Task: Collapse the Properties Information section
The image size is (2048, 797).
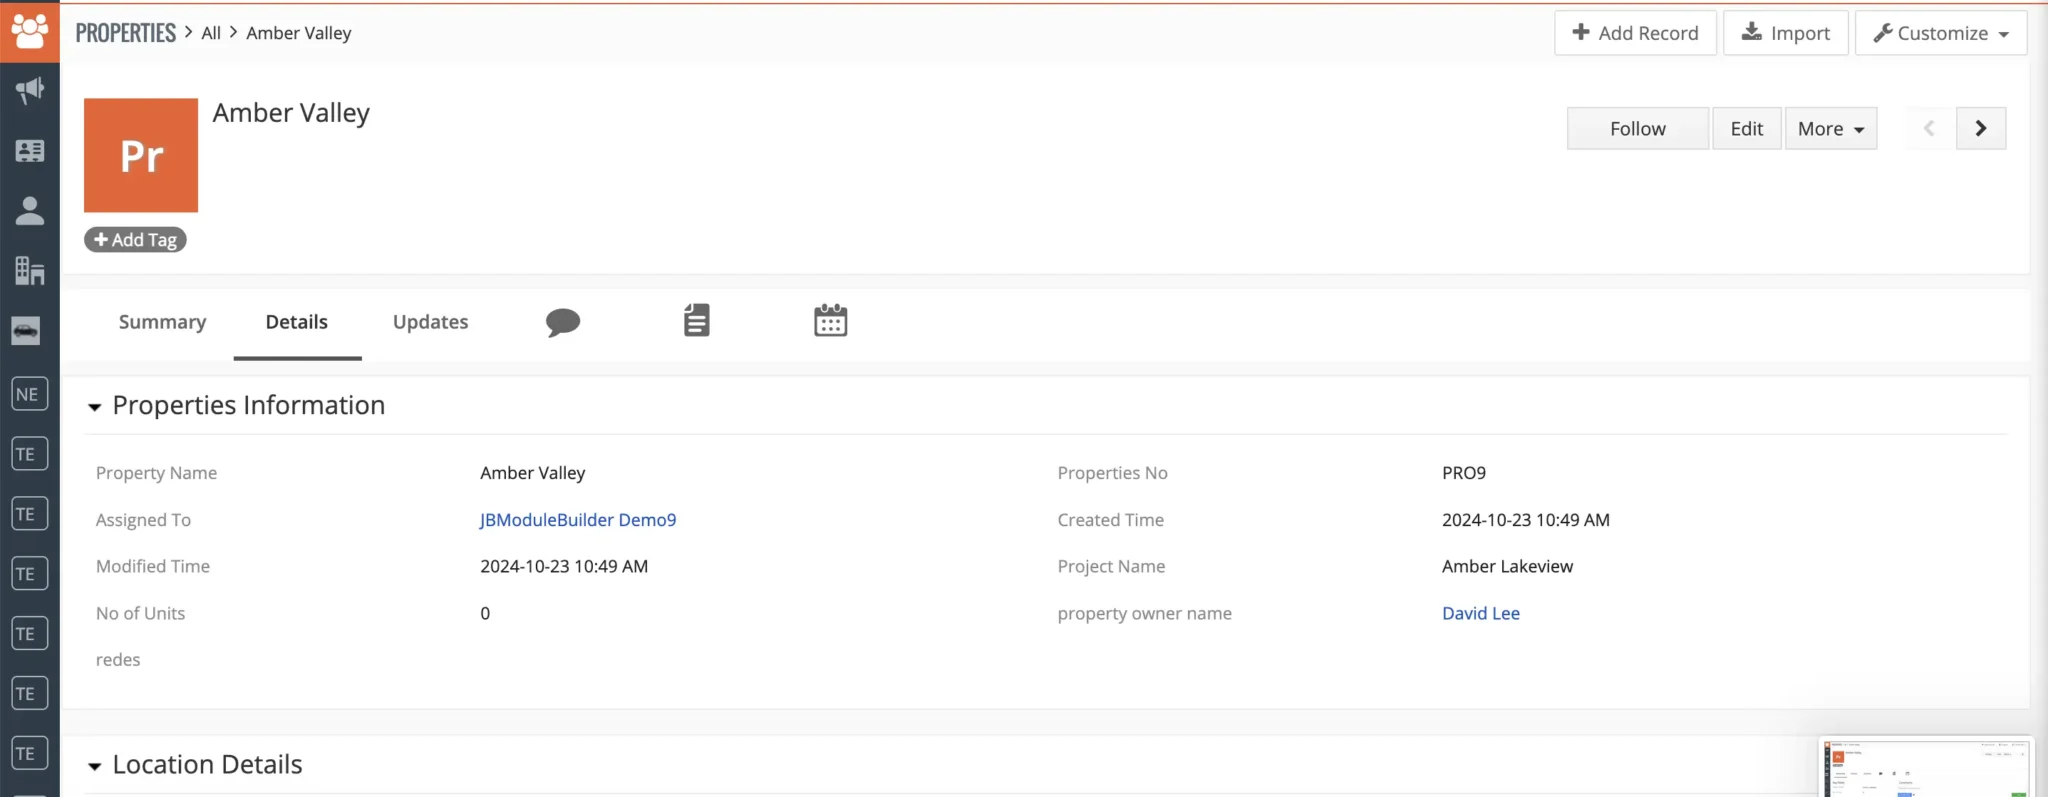Action: click(x=95, y=407)
